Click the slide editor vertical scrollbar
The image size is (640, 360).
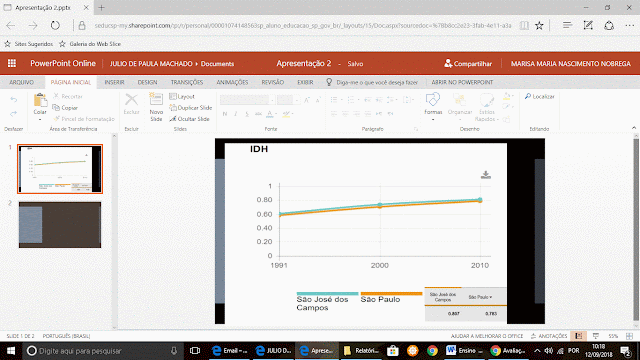pyautogui.click(x=636, y=231)
